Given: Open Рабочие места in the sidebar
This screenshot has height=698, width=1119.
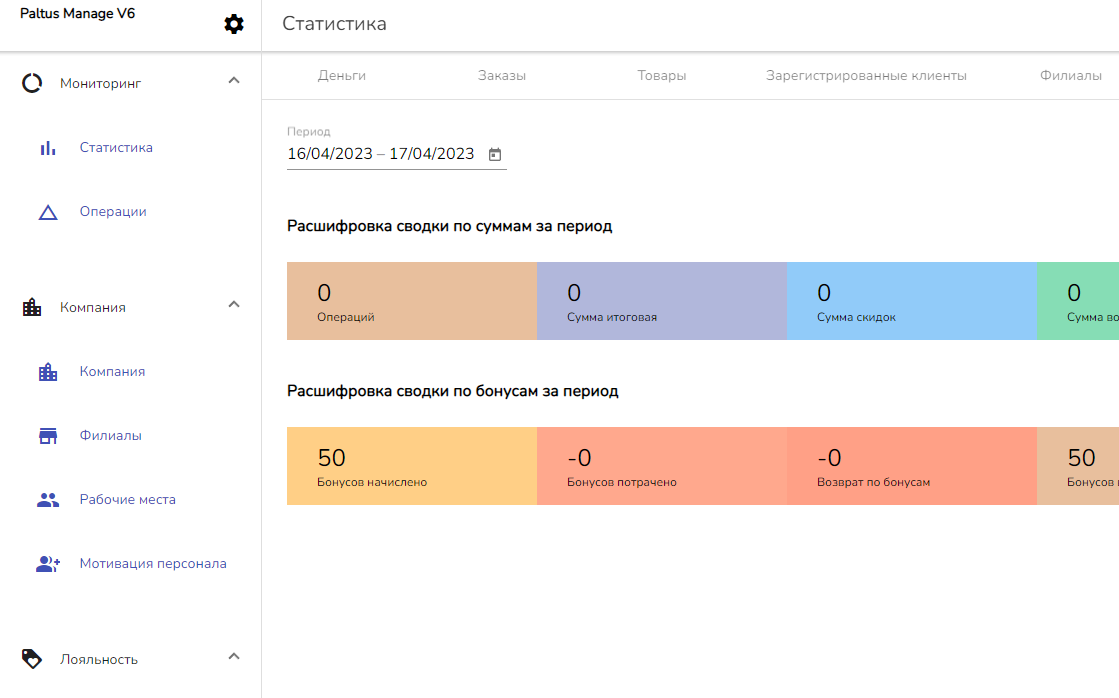Looking at the screenshot, I should (128, 500).
